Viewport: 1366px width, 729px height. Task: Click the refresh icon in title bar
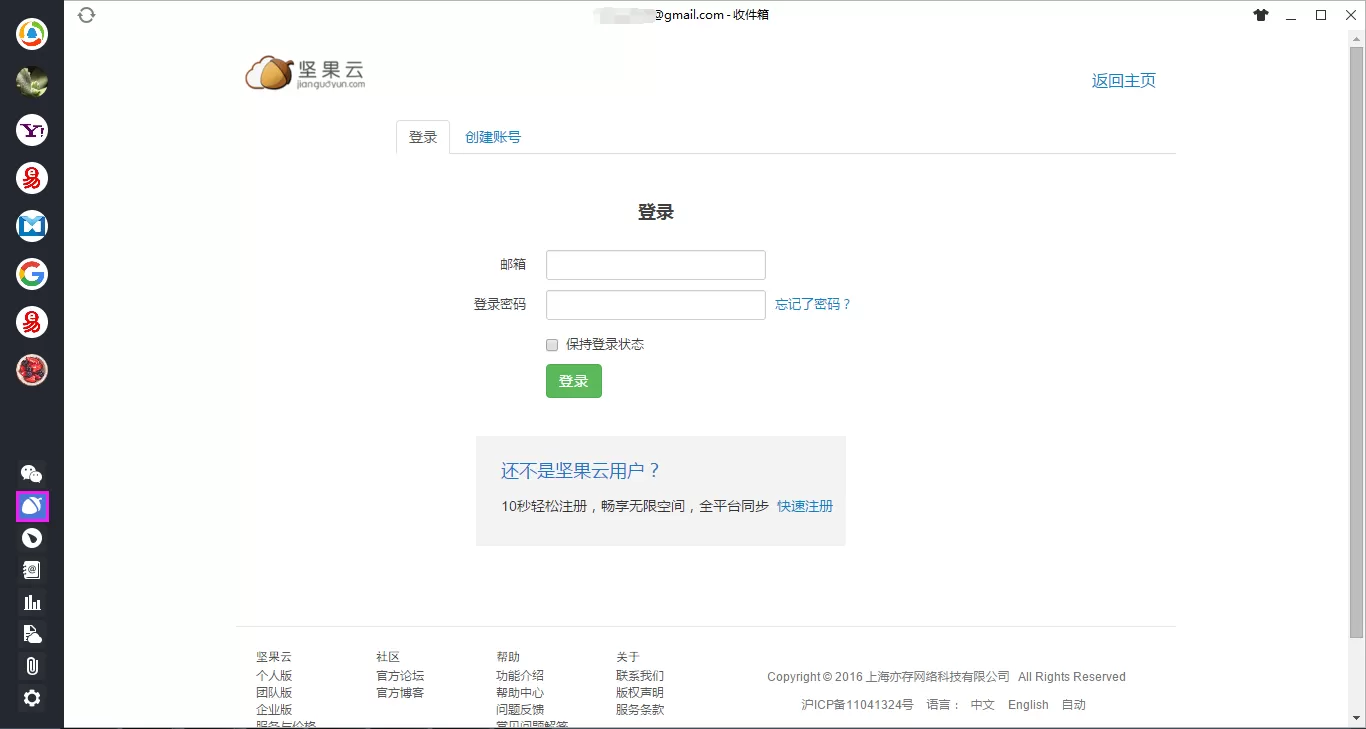coord(86,15)
